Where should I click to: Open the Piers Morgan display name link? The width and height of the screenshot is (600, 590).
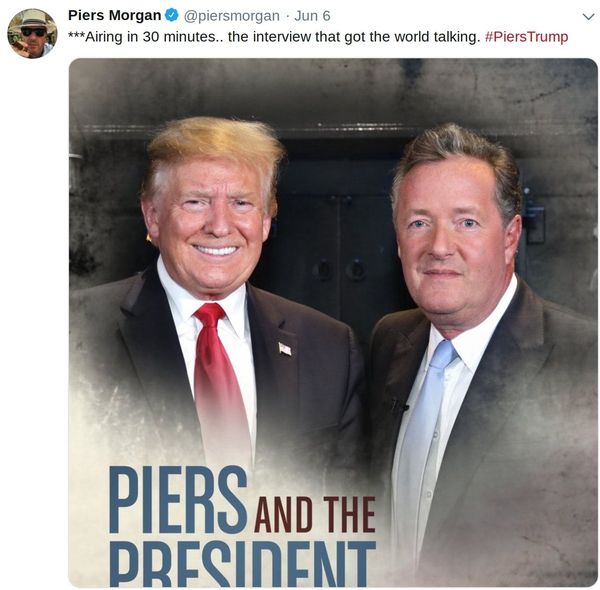pos(114,15)
